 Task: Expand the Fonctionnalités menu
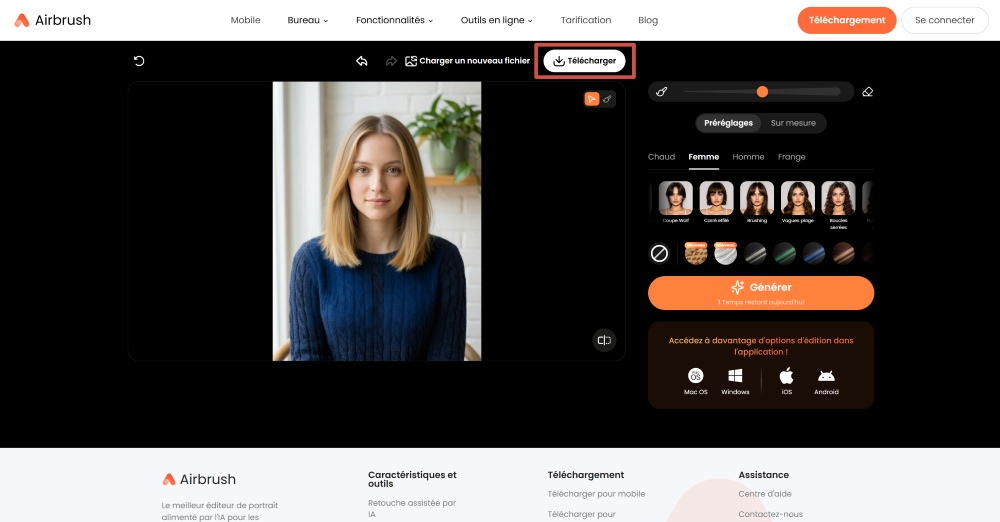tap(394, 20)
